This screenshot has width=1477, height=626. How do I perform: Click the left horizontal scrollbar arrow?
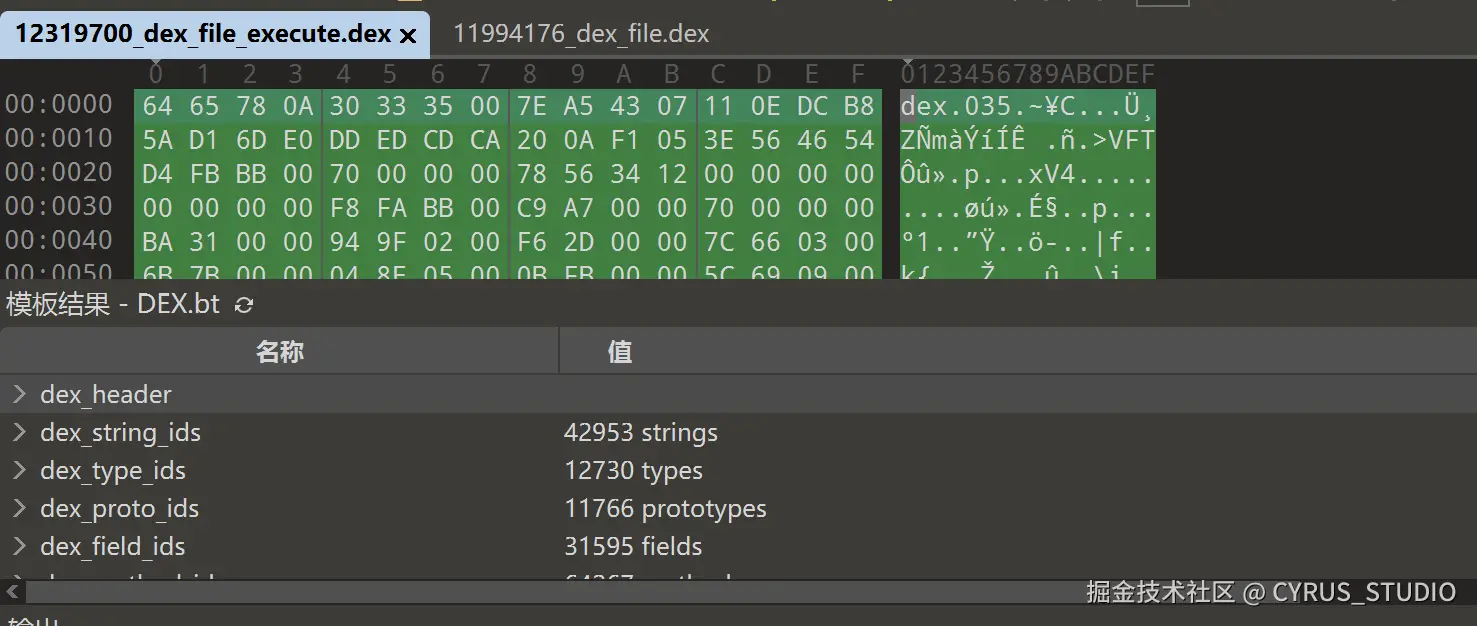click(x=12, y=591)
